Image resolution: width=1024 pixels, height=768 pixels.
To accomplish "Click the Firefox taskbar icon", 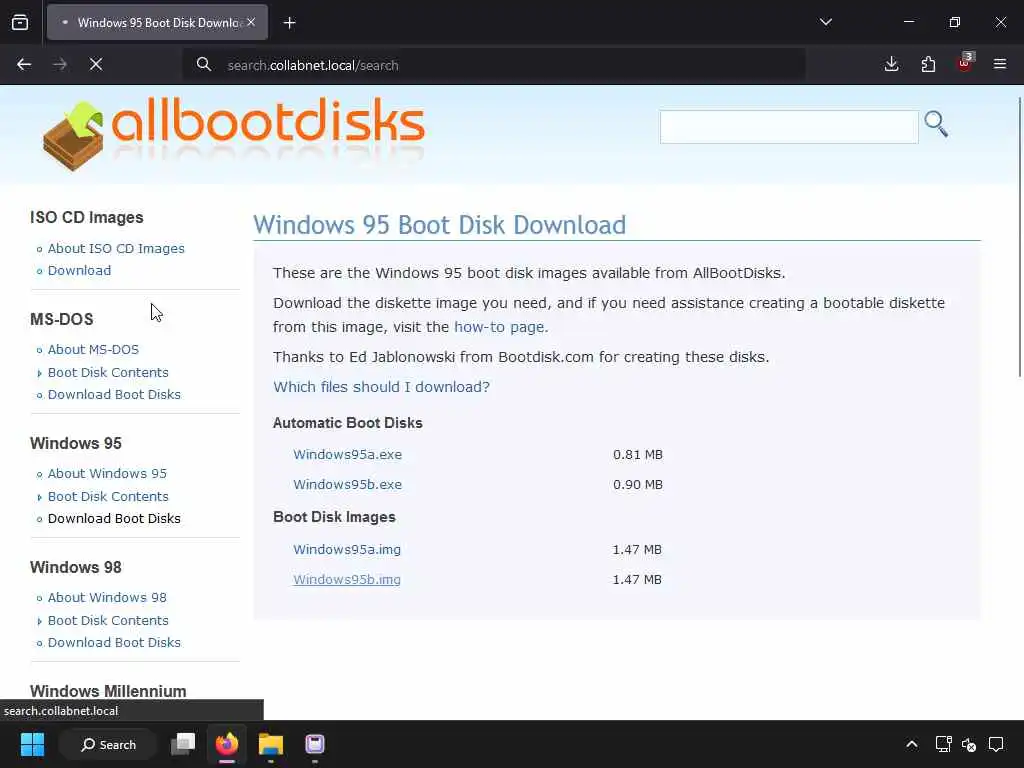I will tap(227, 744).
